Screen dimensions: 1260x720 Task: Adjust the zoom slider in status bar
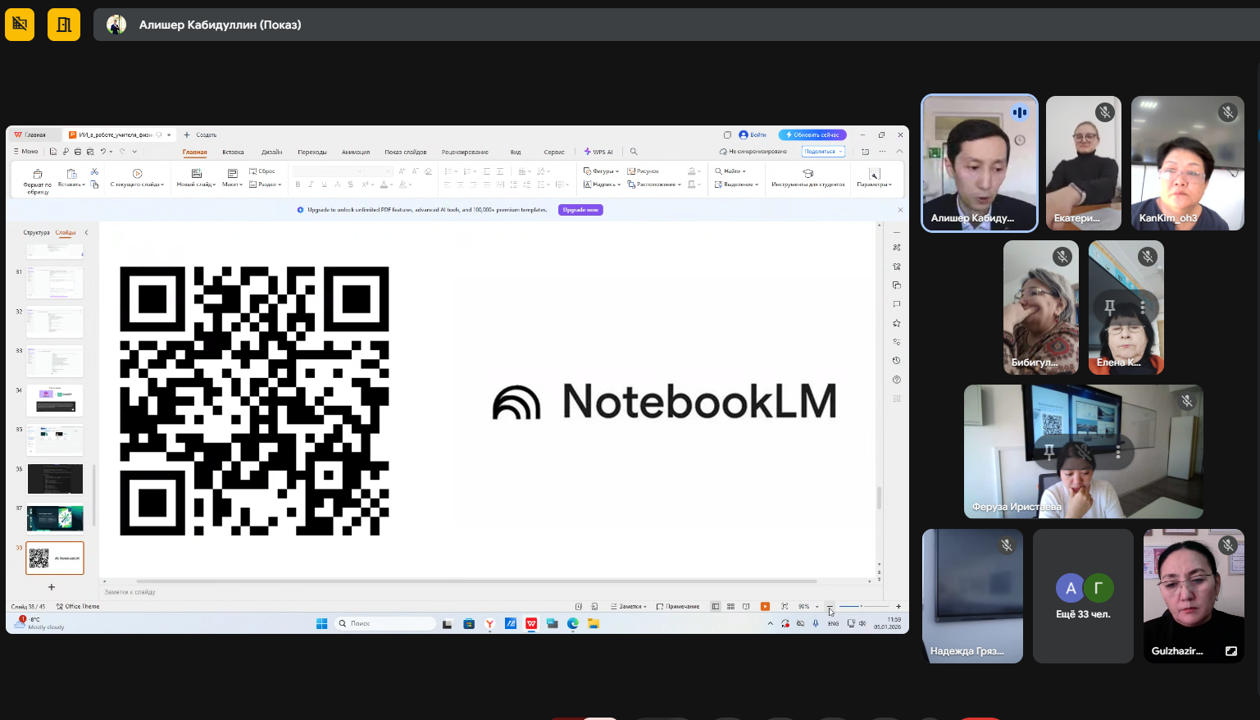pyautogui.click(x=862, y=607)
